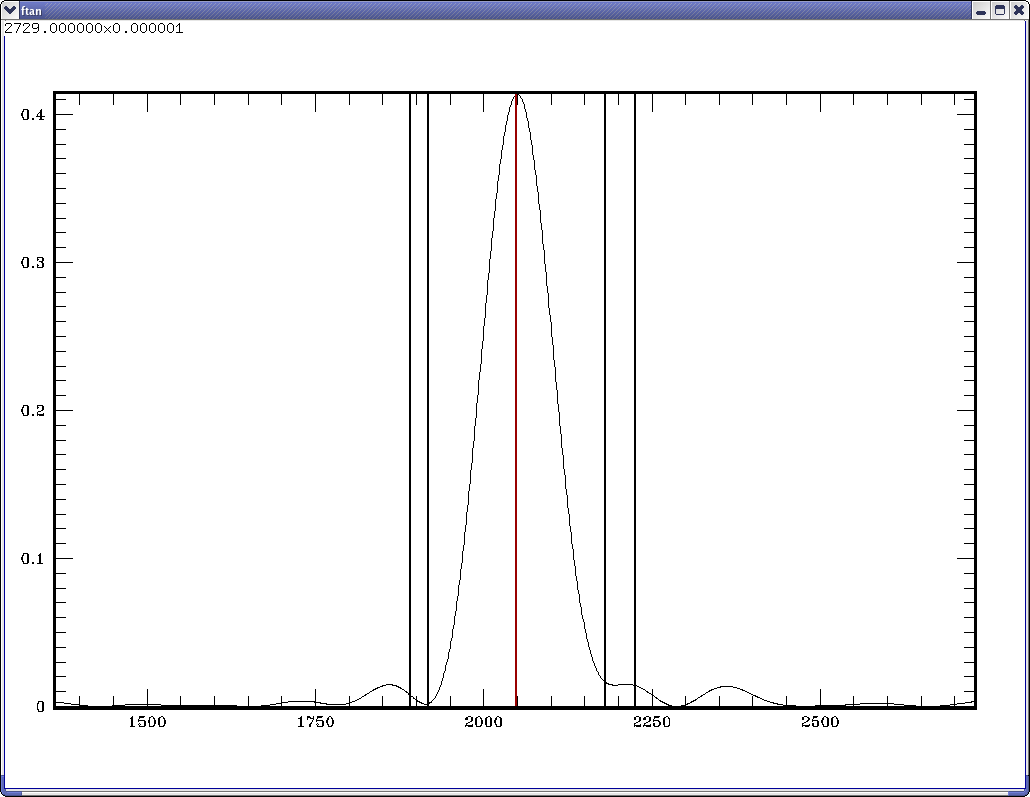Select the rightmost black vertical marker line
1030x797 pixels.
tap(635, 401)
